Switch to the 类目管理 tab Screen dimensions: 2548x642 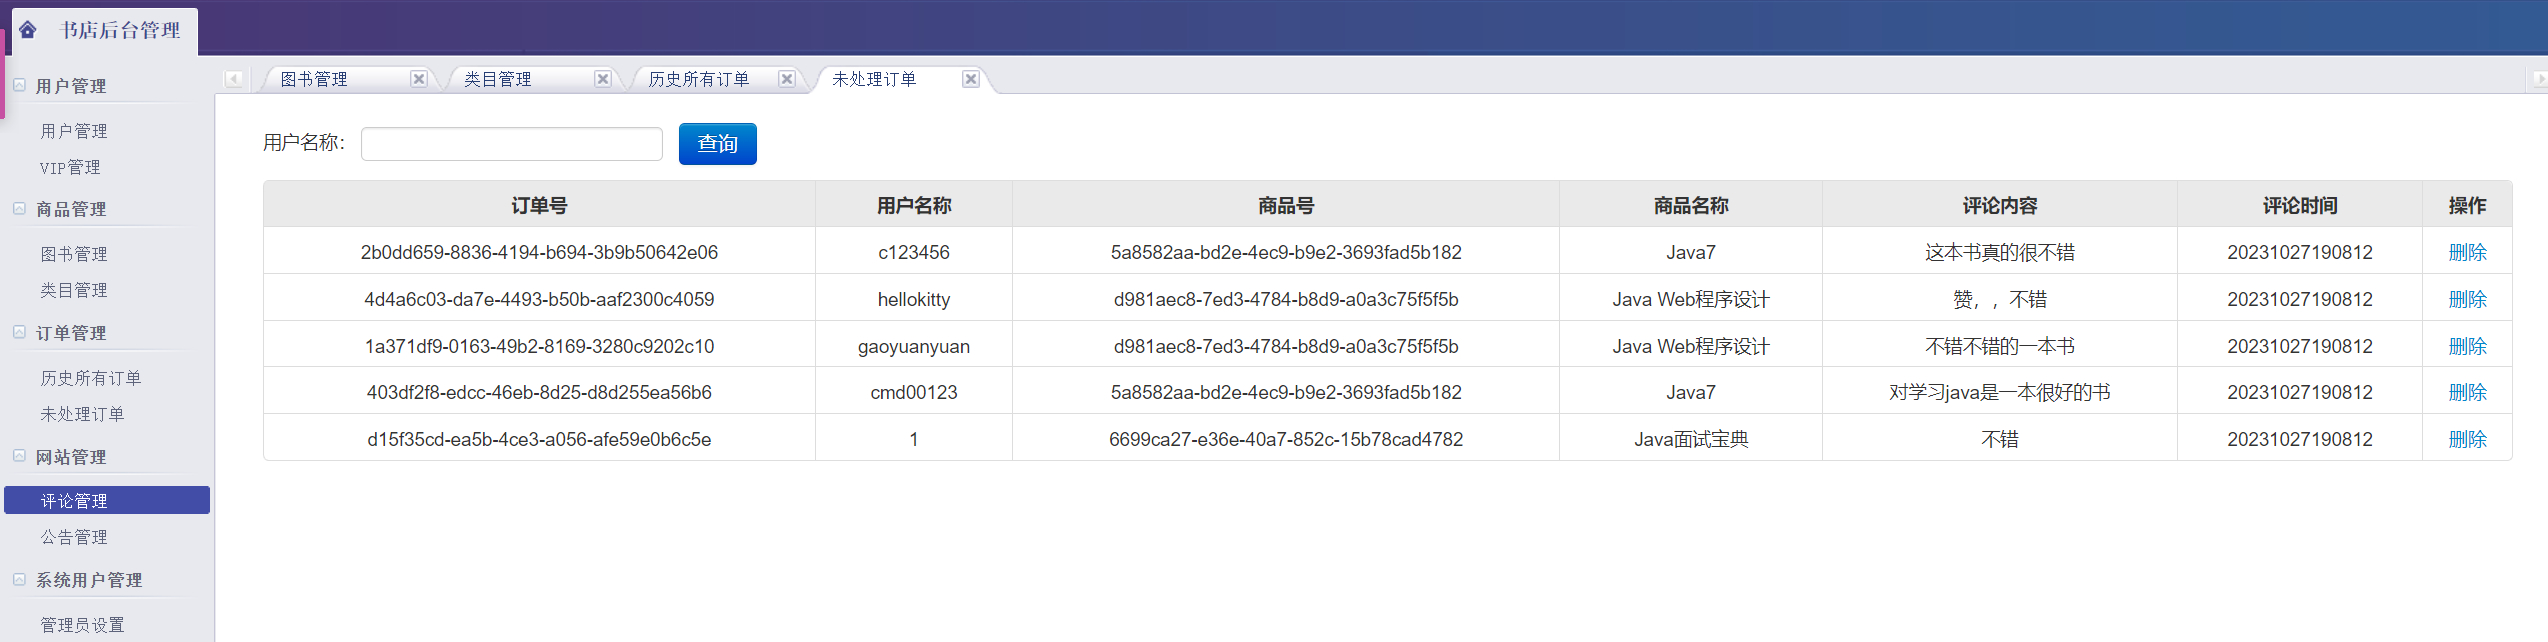coord(498,79)
